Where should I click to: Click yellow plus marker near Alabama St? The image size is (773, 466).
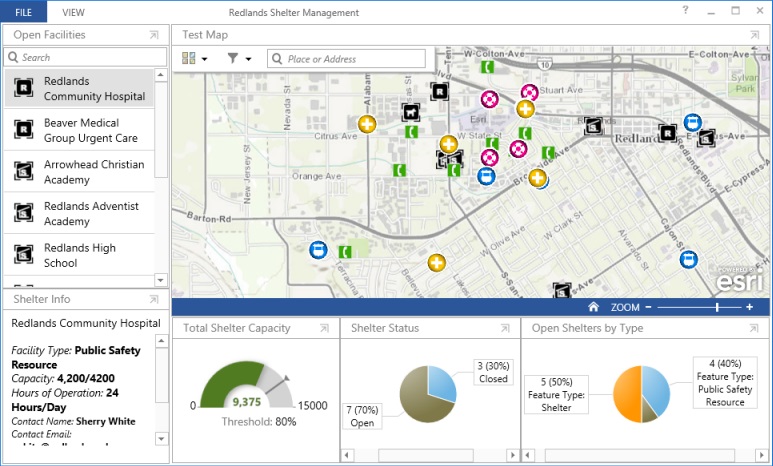(x=367, y=124)
